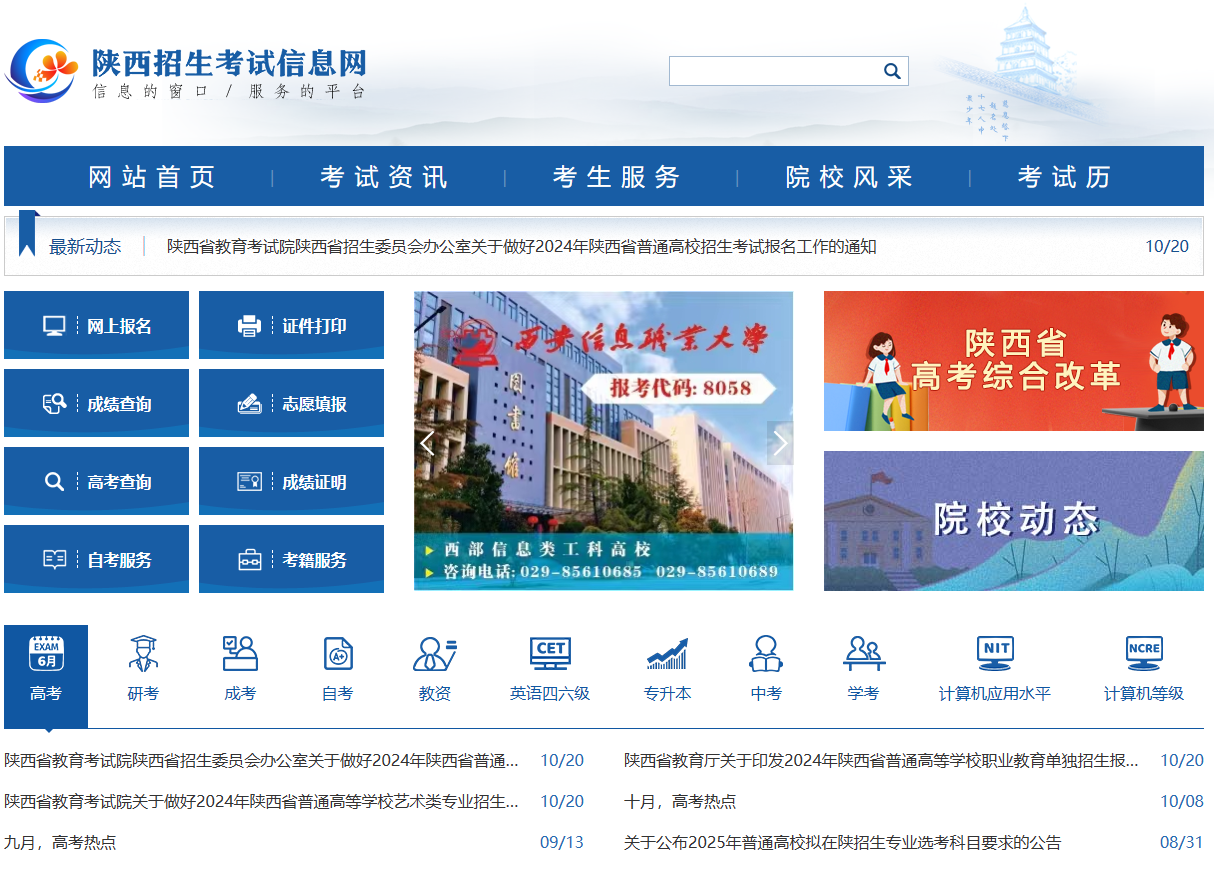1214x872 pixels.
Task: Click the magnifier icon for 高考查询
Action: [x=54, y=482]
